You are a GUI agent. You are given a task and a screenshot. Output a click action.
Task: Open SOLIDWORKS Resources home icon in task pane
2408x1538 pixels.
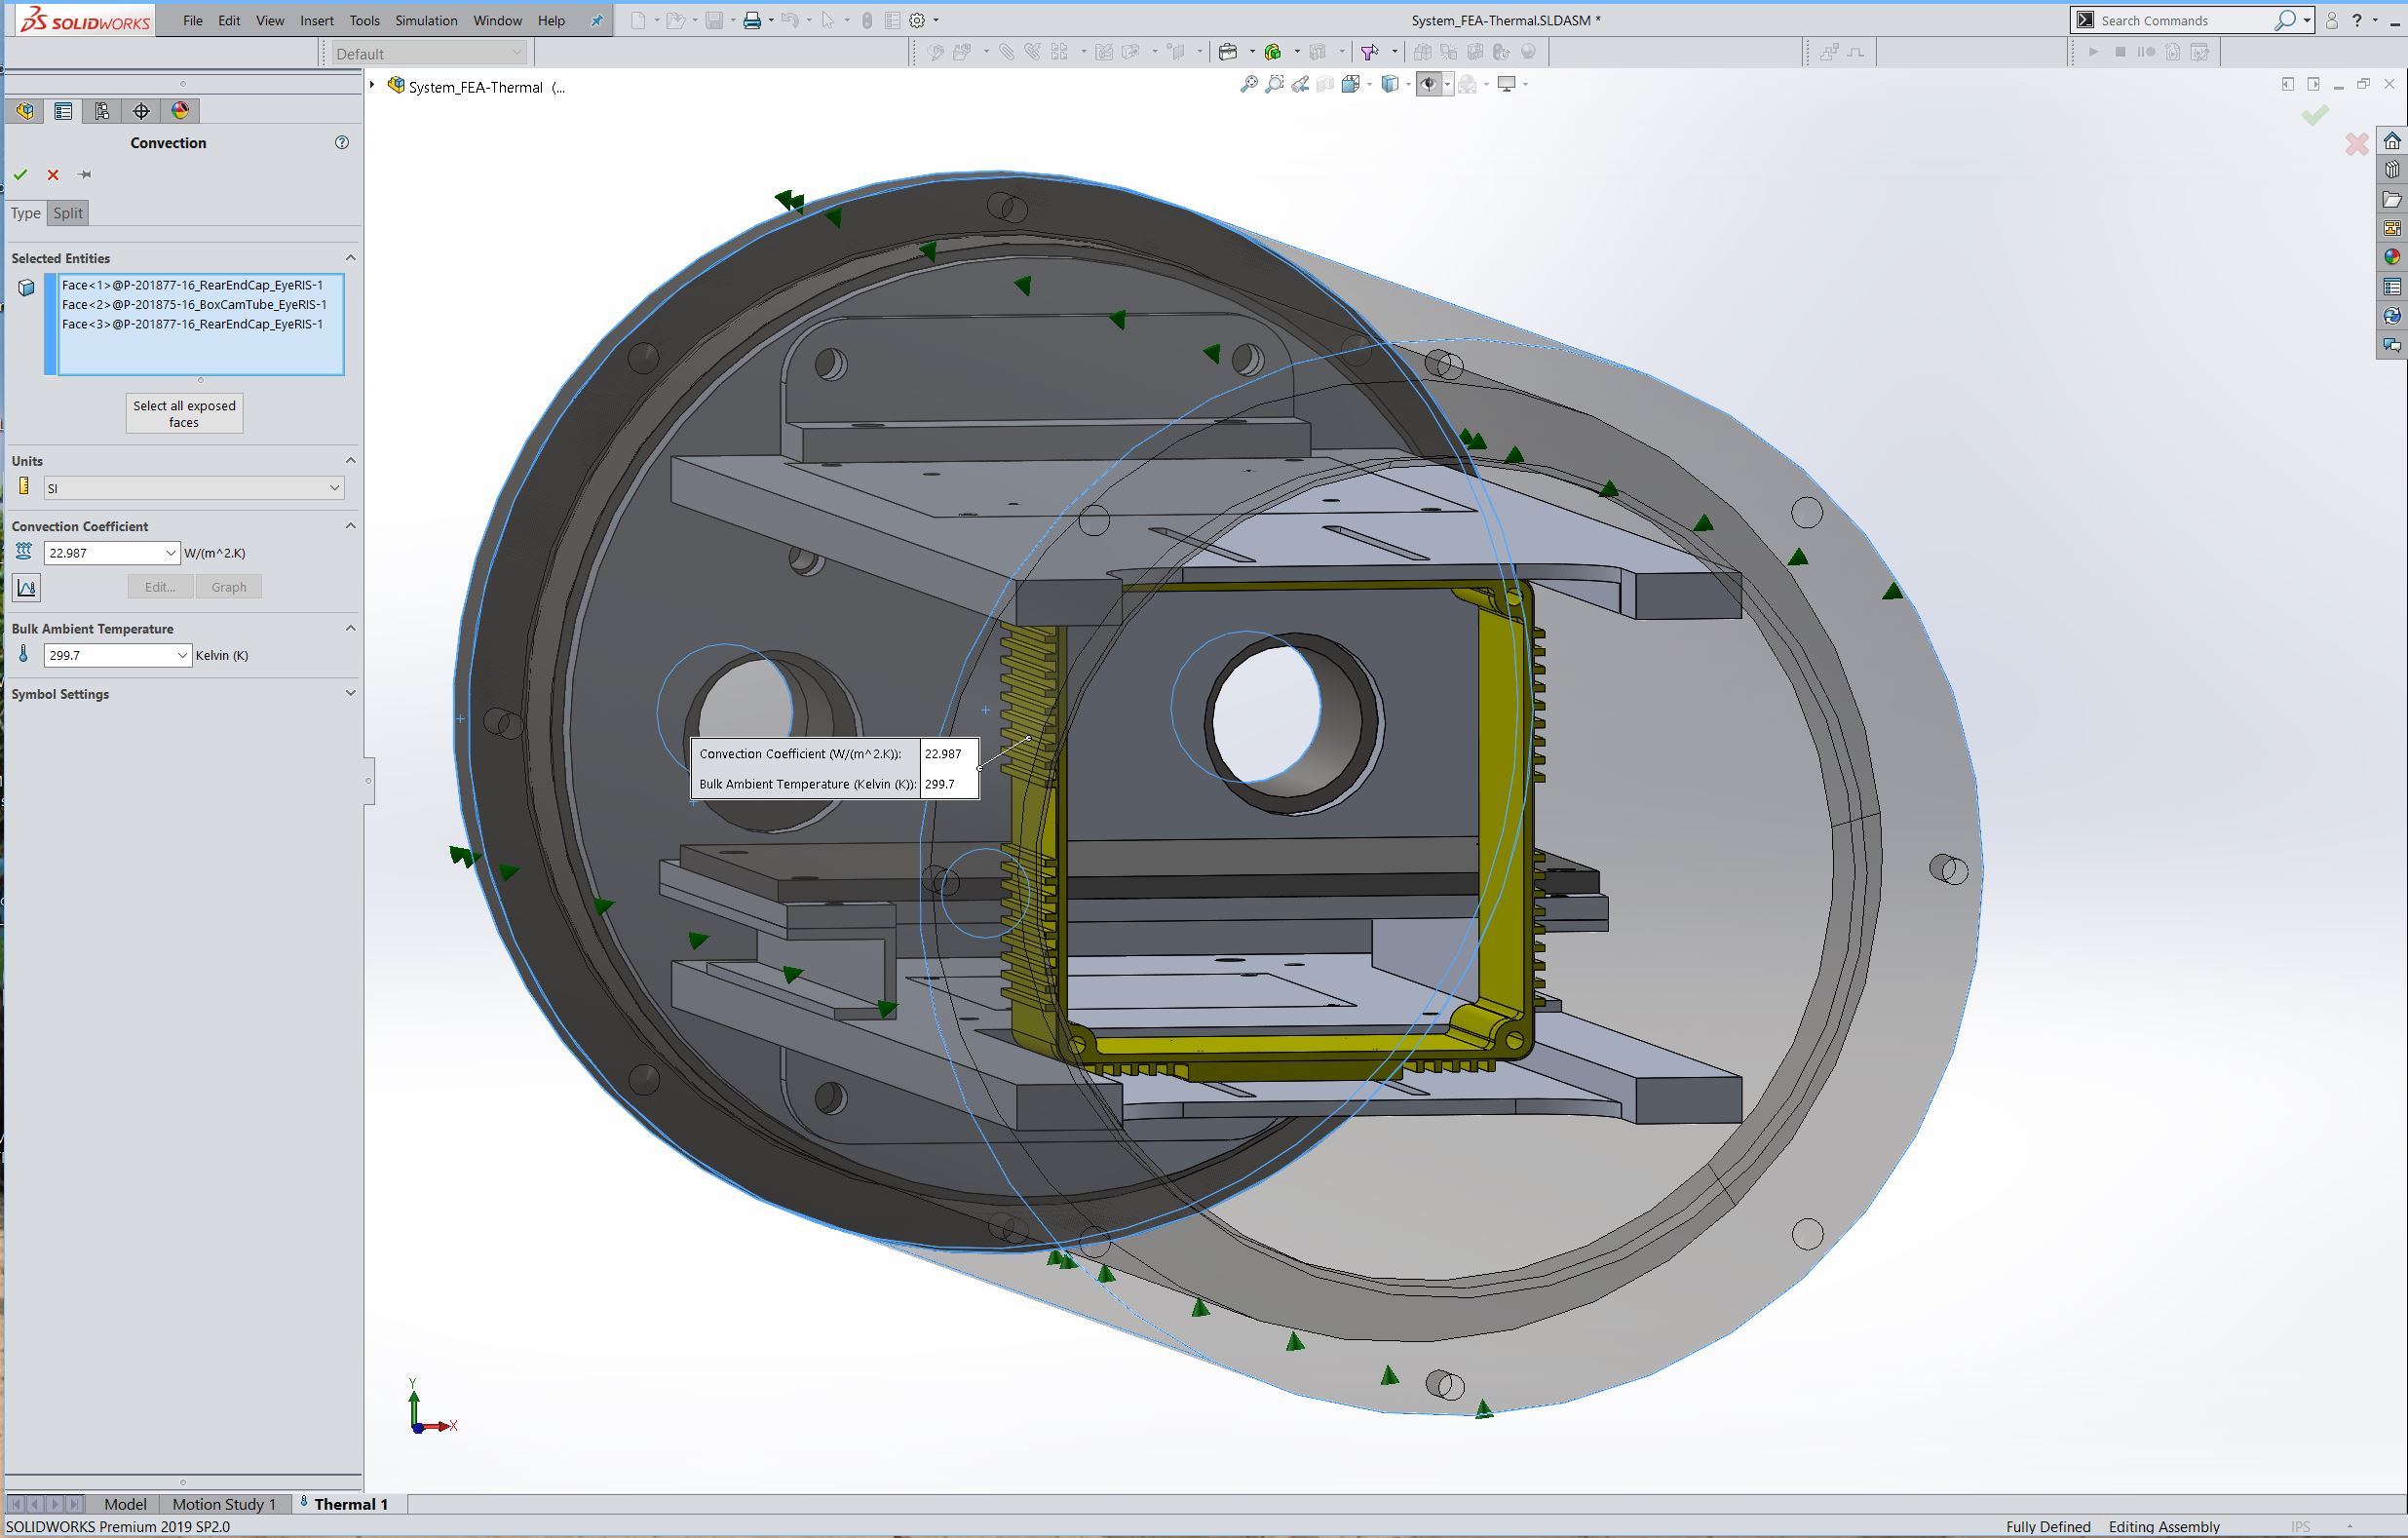coord(2392,141)
